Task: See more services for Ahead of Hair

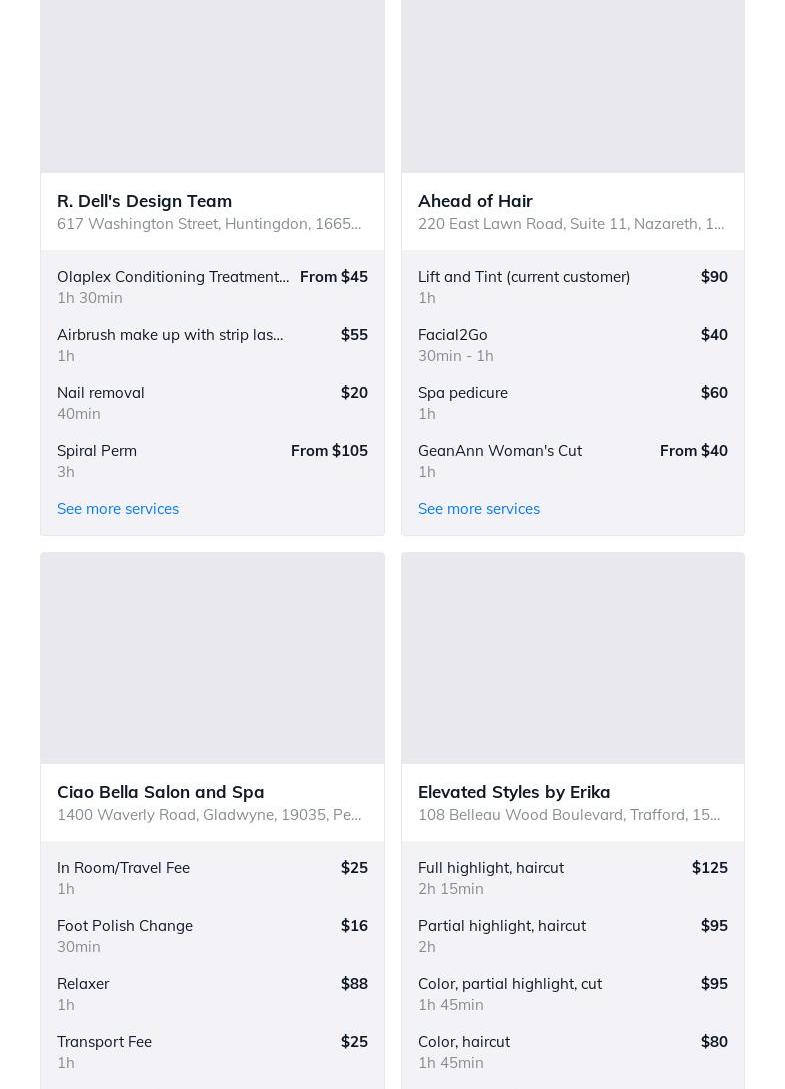Action: 479,509
